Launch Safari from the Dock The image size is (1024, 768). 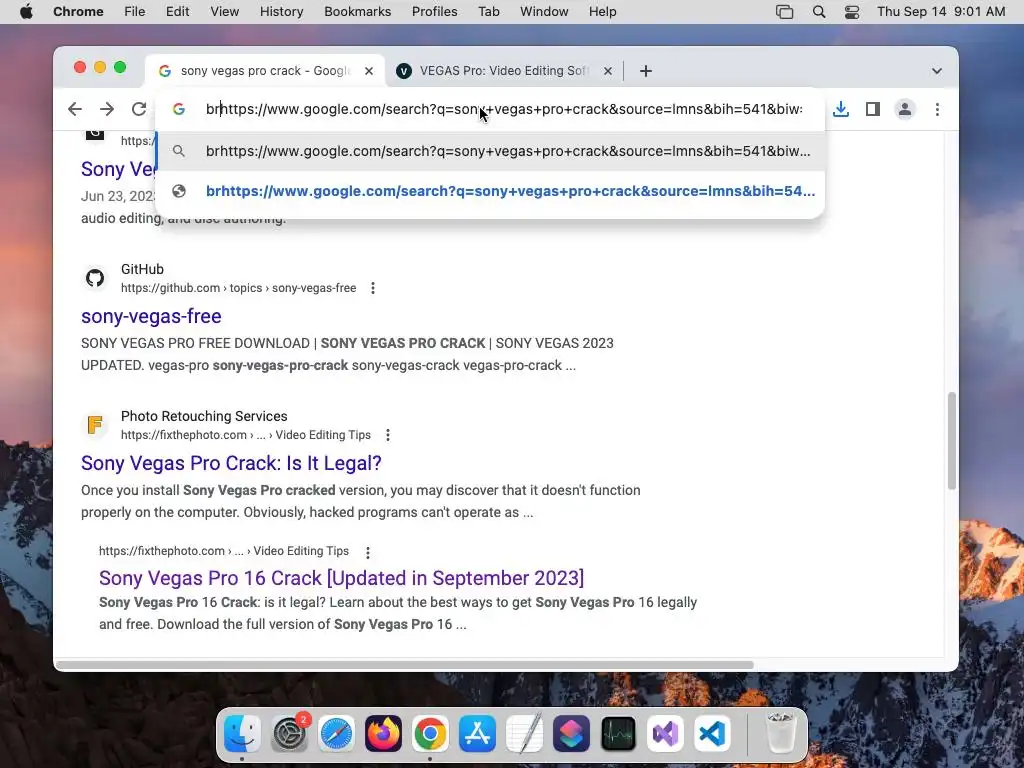click(336, 733)
